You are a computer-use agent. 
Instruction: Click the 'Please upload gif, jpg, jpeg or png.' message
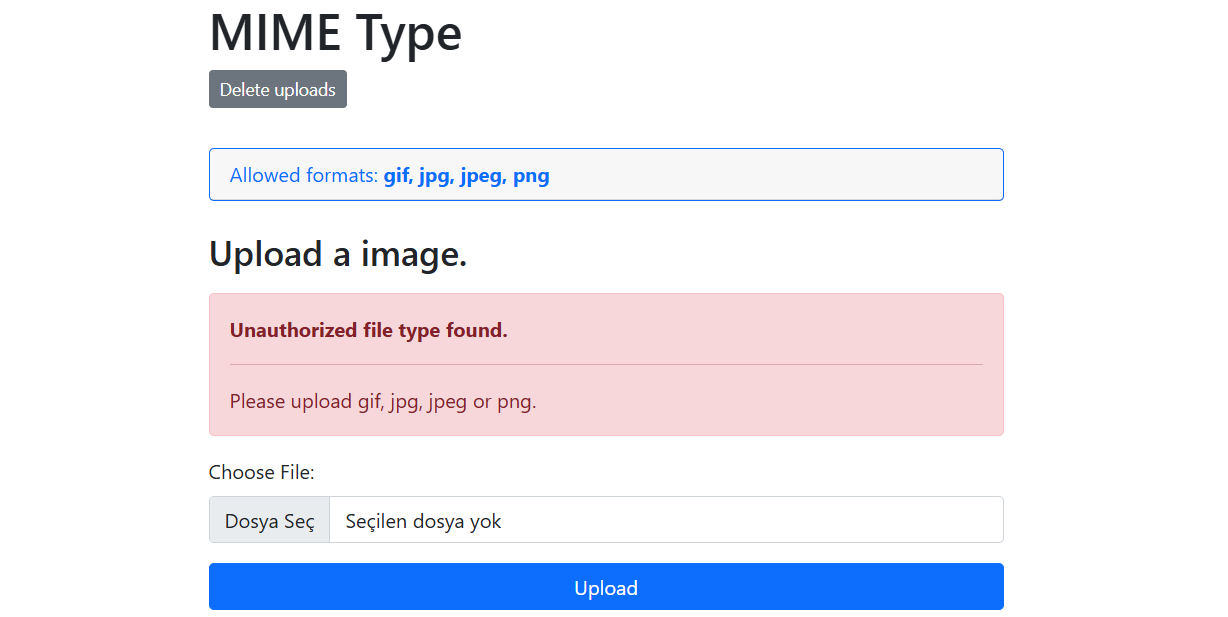tap(383, 402)
